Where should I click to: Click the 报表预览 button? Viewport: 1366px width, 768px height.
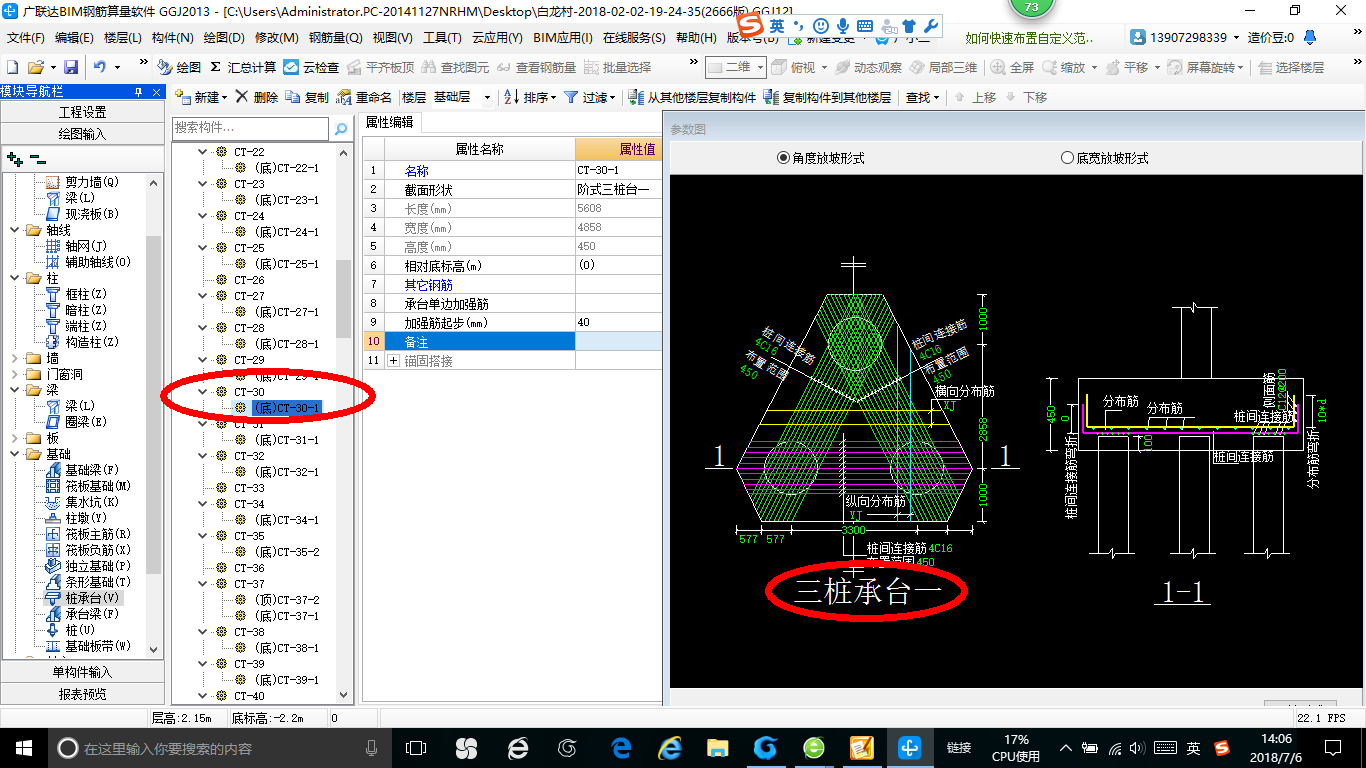[82, 694]
